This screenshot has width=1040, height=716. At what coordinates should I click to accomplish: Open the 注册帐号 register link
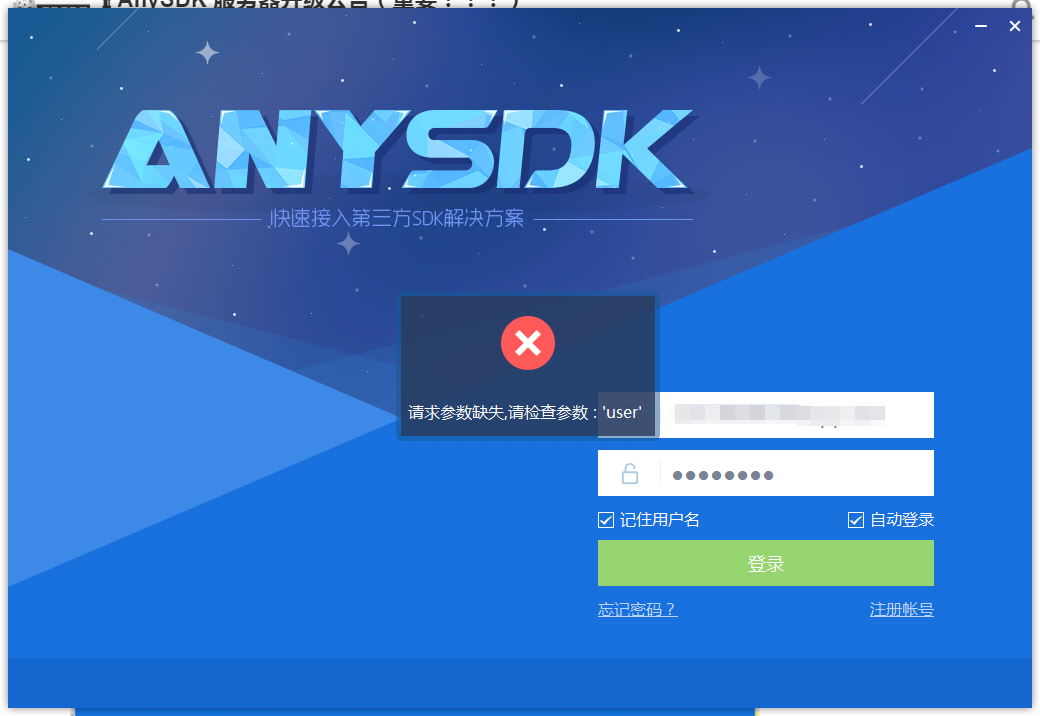pos(901,609)
